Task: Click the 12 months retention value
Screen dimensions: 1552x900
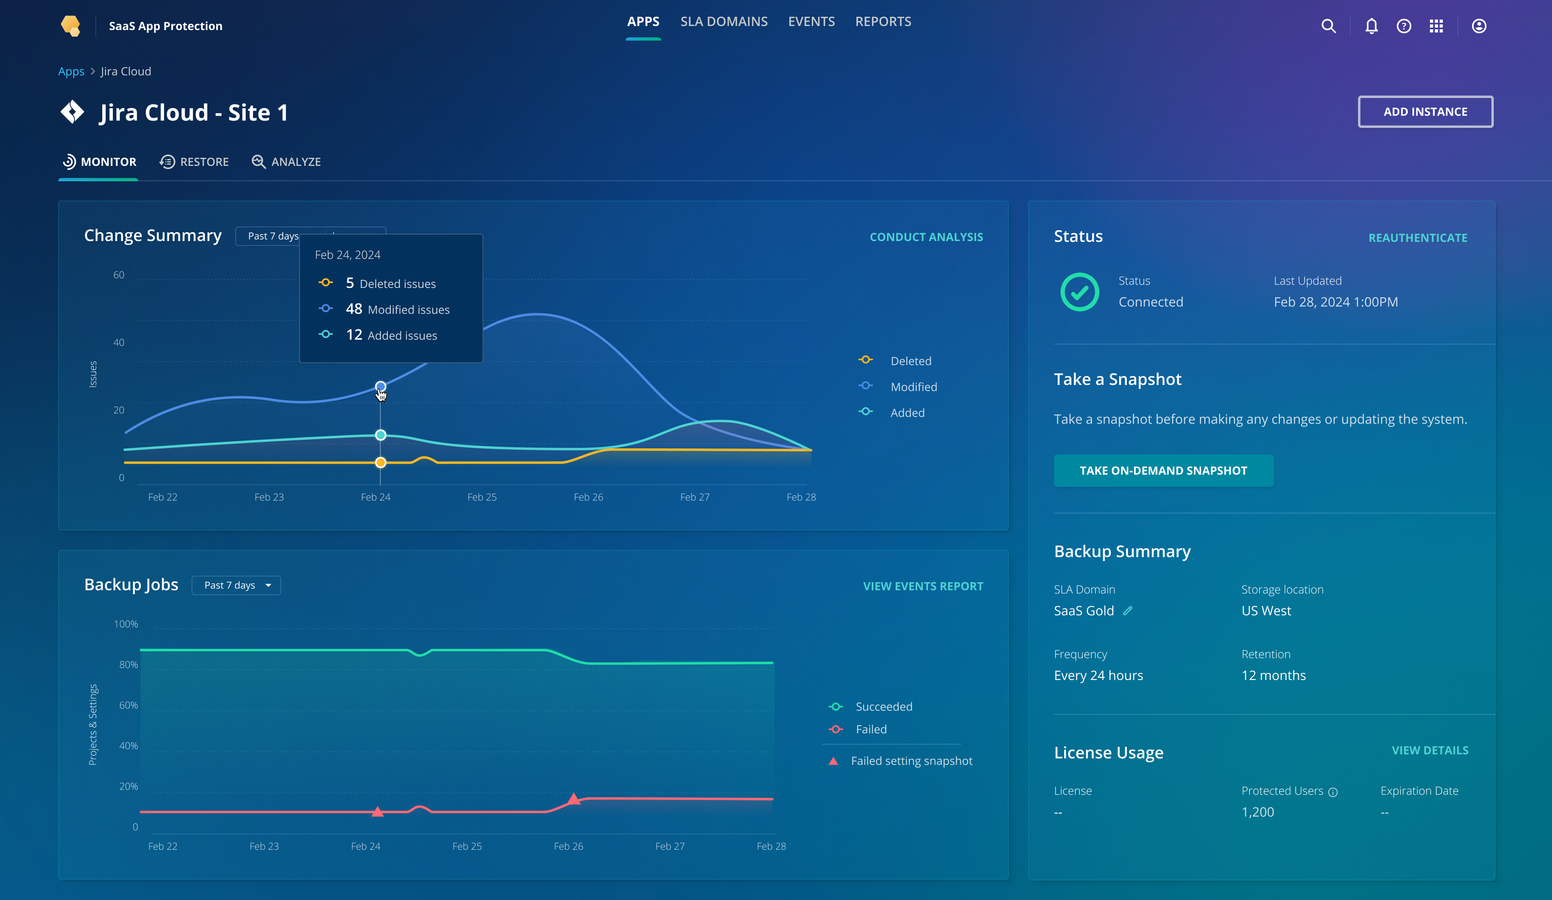Action: [1274, 675]
